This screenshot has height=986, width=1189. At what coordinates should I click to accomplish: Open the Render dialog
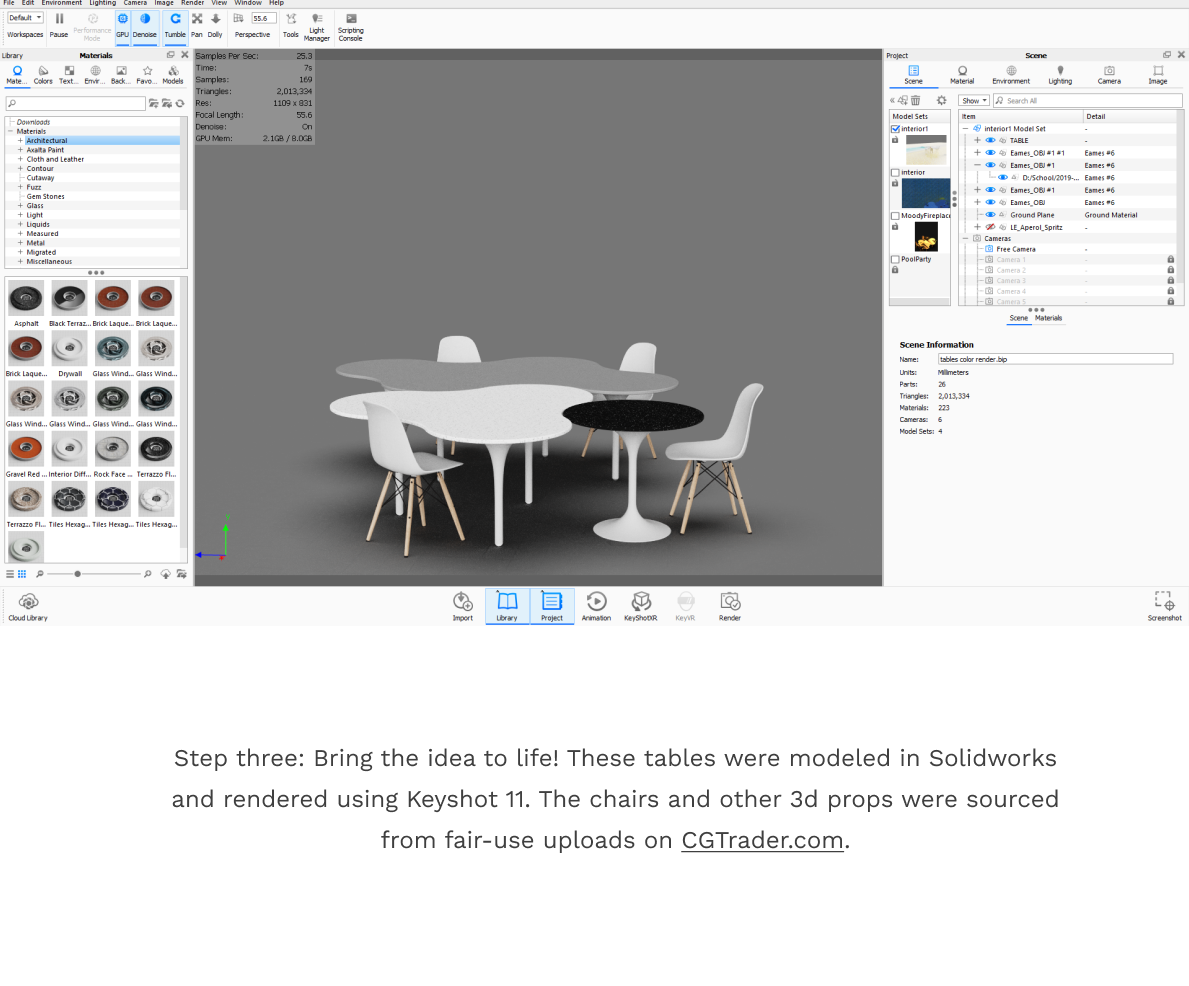(x=729, y=608)
